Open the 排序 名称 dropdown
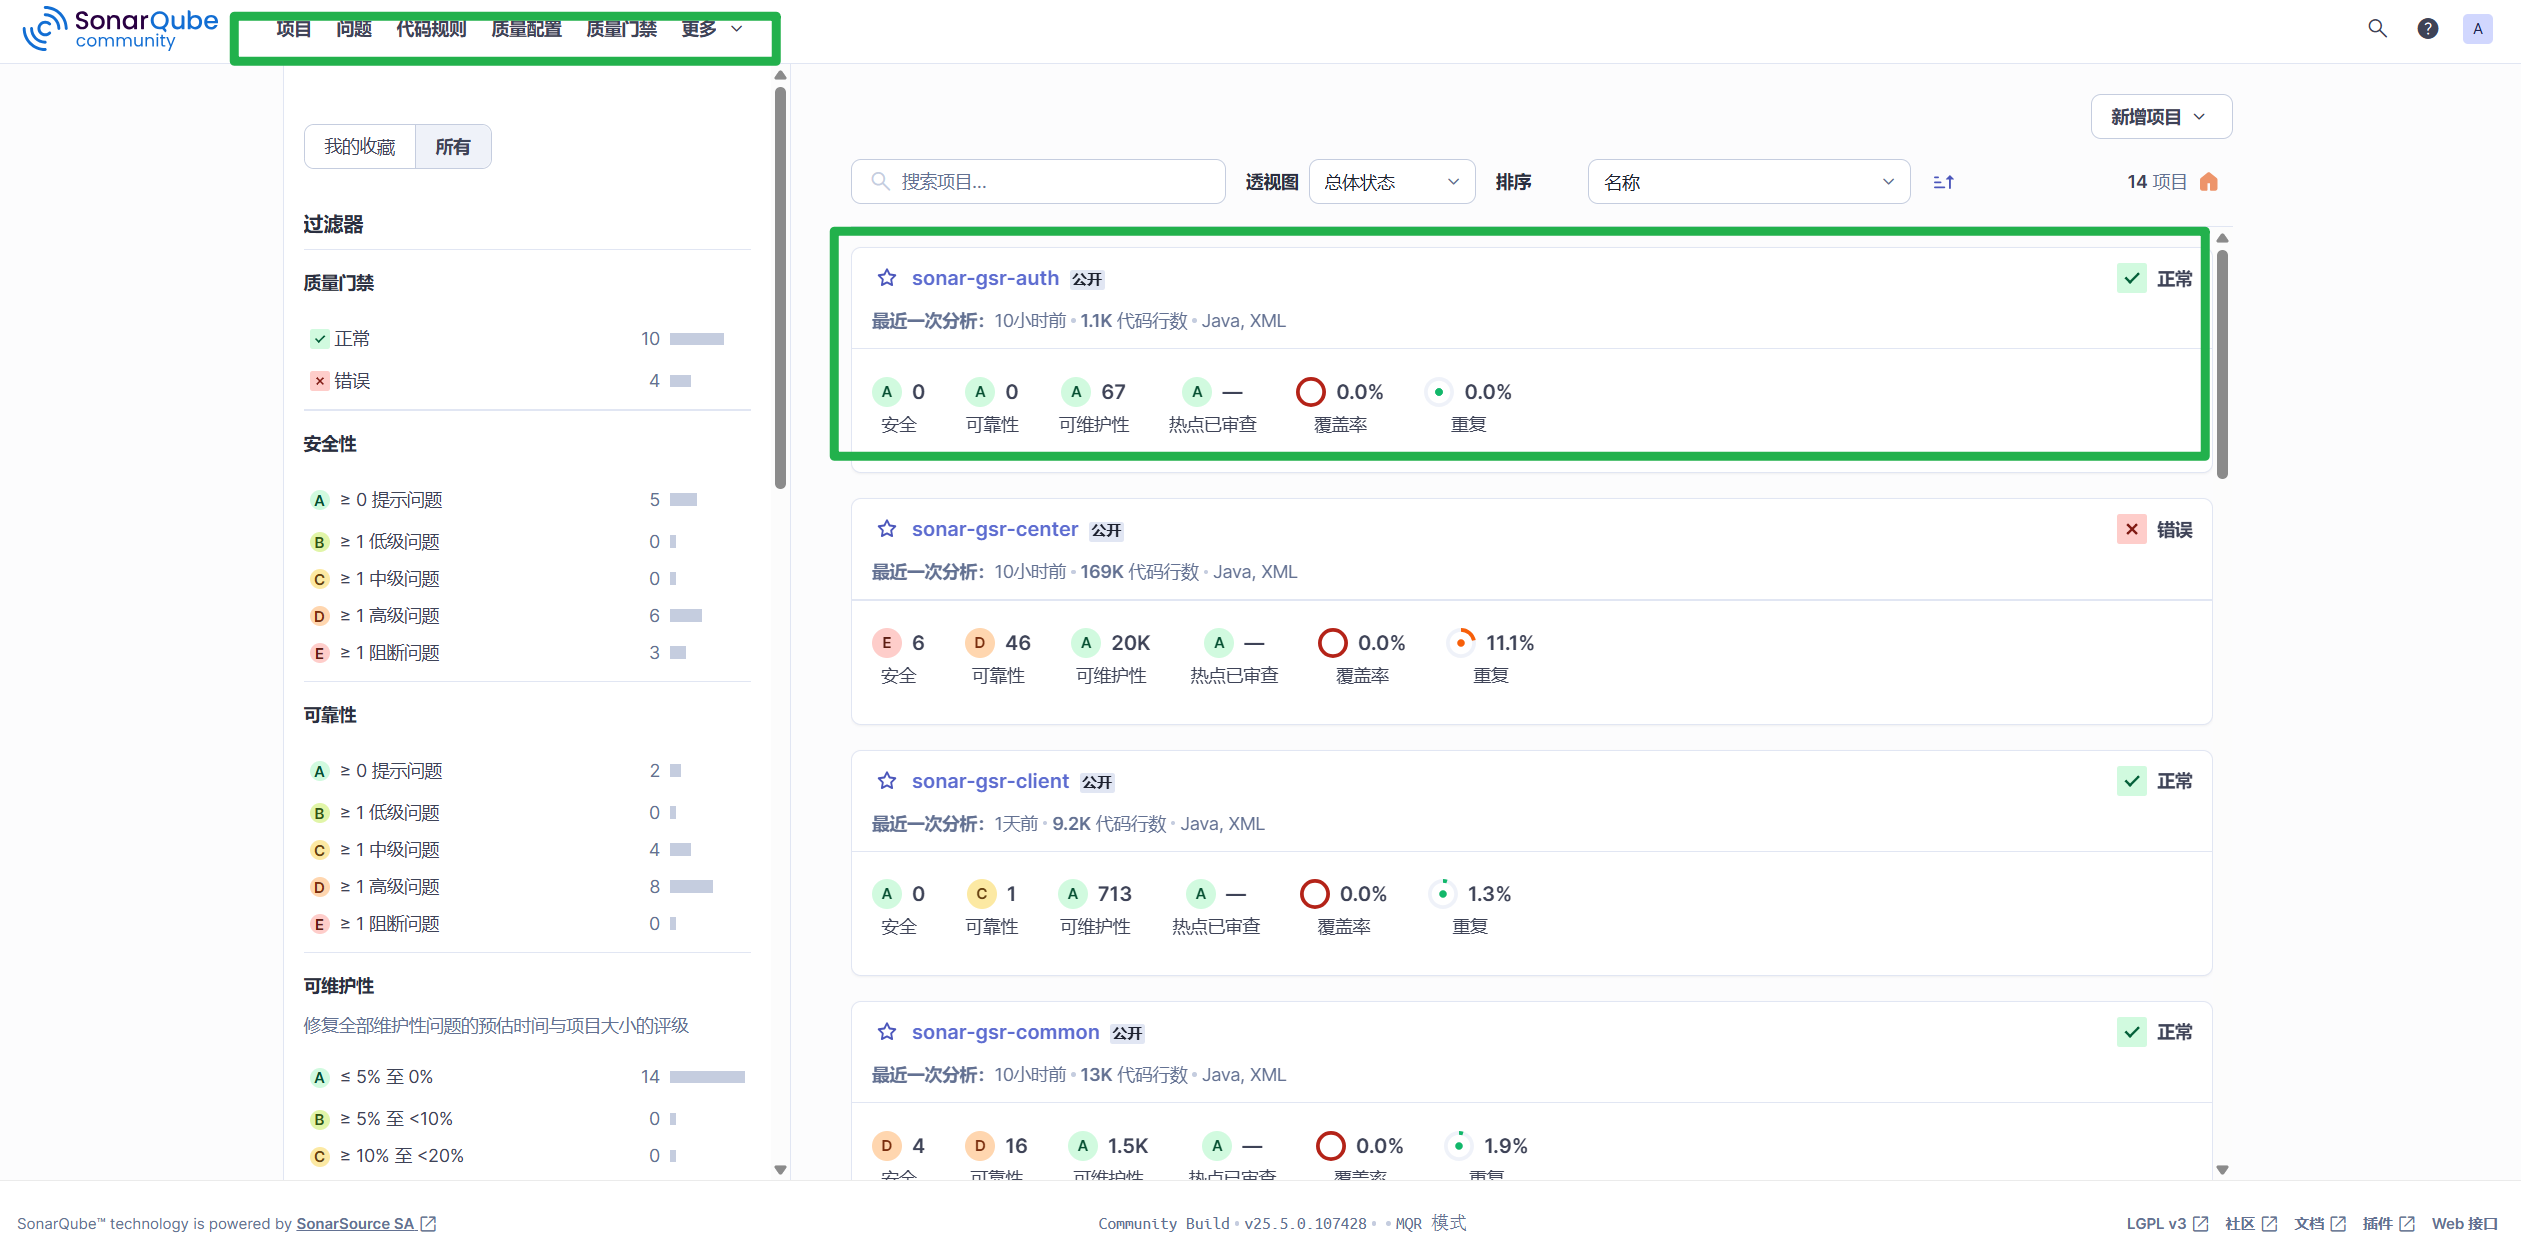 click(x=1748, y=182)
